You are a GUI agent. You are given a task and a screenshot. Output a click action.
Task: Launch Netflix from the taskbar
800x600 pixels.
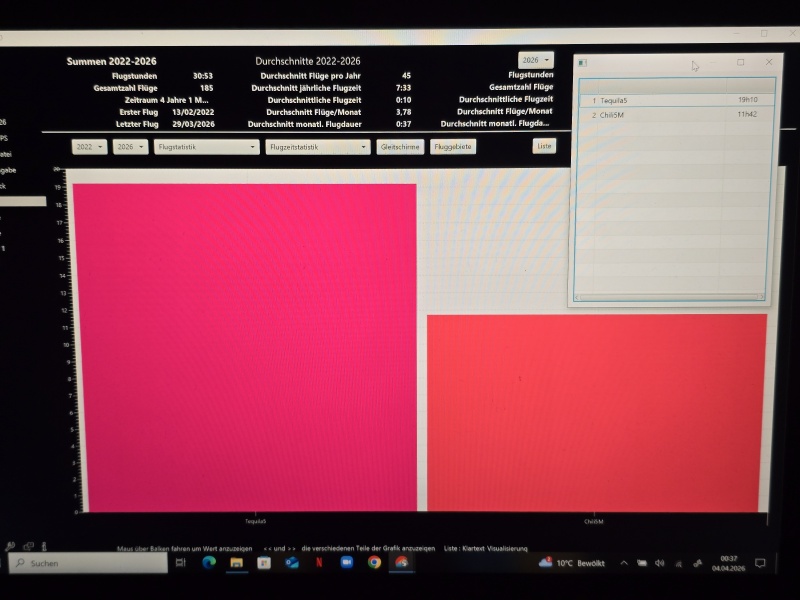tap(319, 563)
